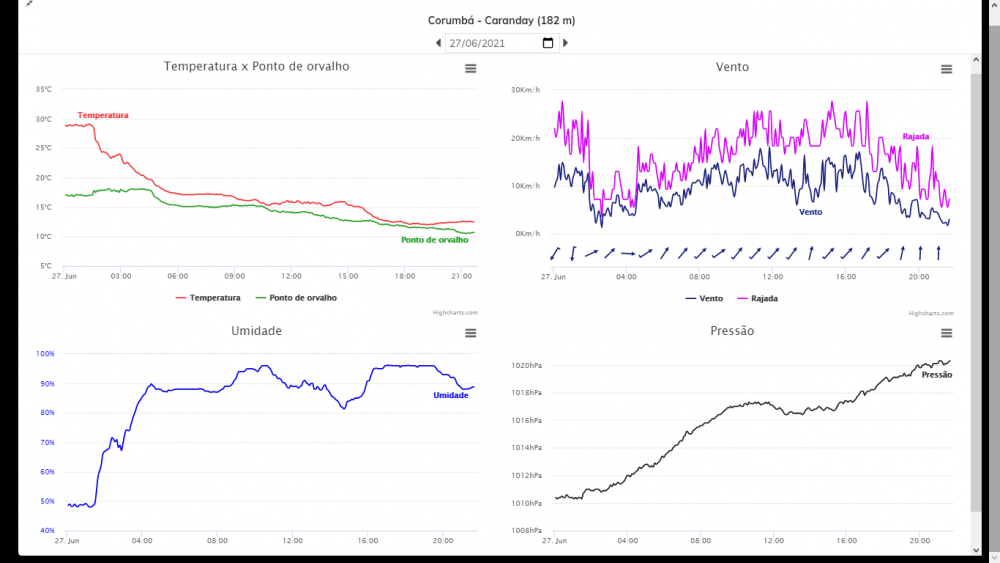1000x563 pixels.
Task: Open the Temperatura x Ponto de orvalho chart menu
Action: (x=470, y=68)
